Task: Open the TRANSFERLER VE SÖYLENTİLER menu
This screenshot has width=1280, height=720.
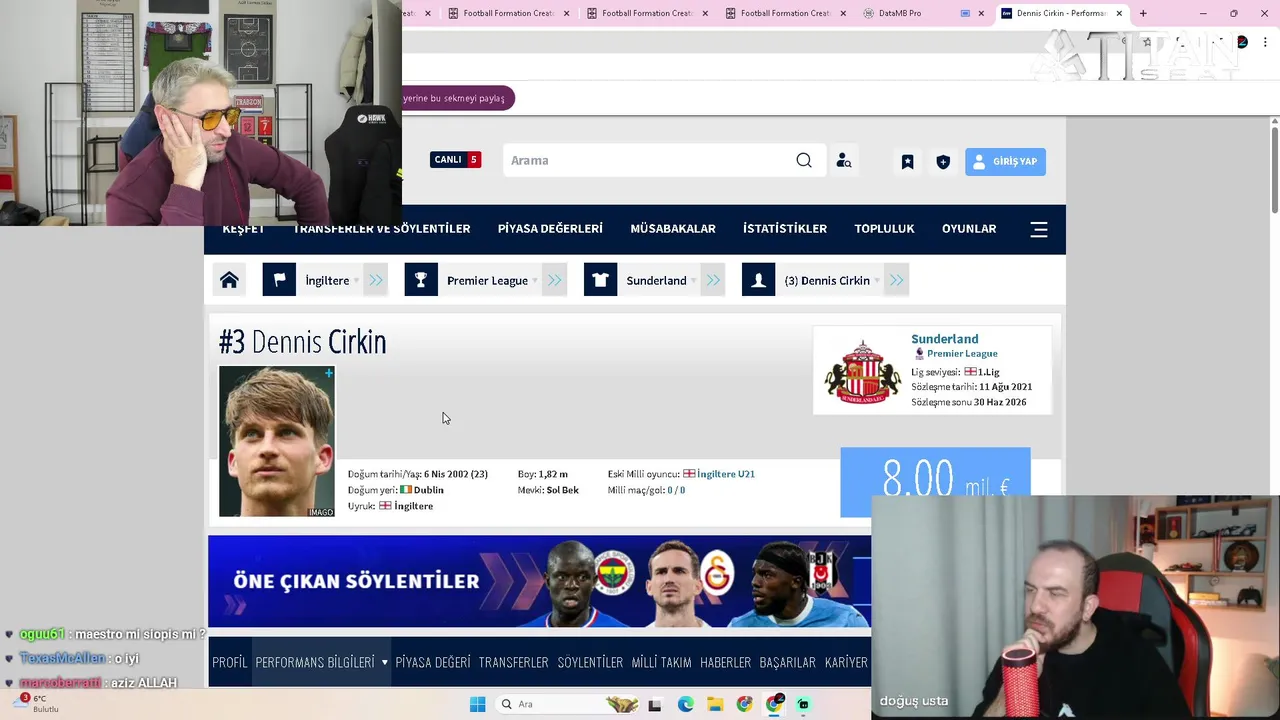Action: click(382, 229)
